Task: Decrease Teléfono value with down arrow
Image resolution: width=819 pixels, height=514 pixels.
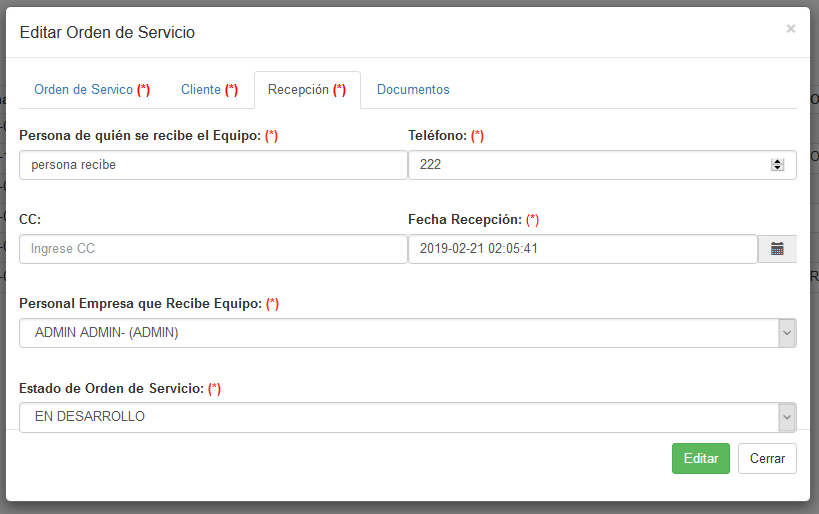Action: tap(777, 169)
